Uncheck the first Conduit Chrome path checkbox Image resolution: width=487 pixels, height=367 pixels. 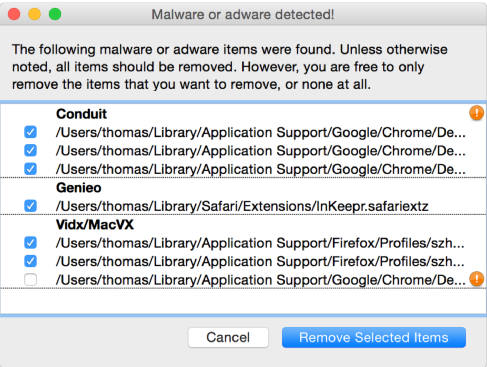point(30,132)
